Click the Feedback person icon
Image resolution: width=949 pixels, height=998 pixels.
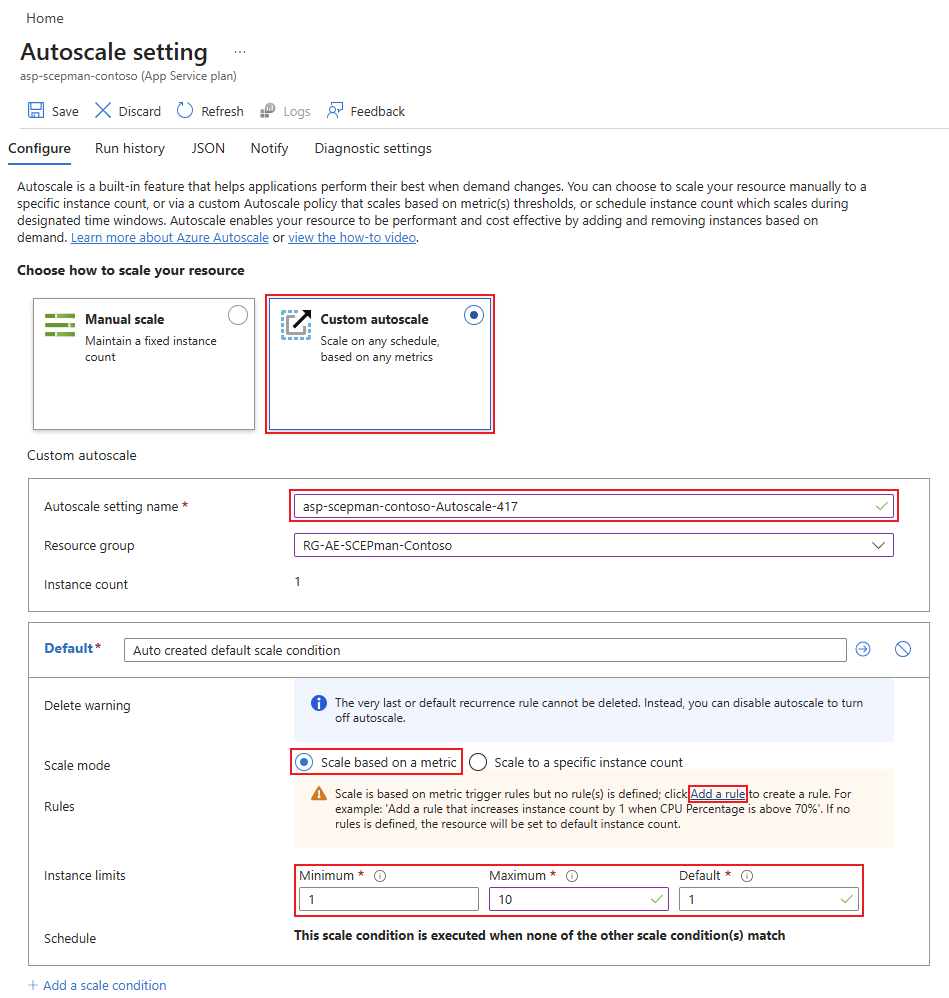(335, 111)
